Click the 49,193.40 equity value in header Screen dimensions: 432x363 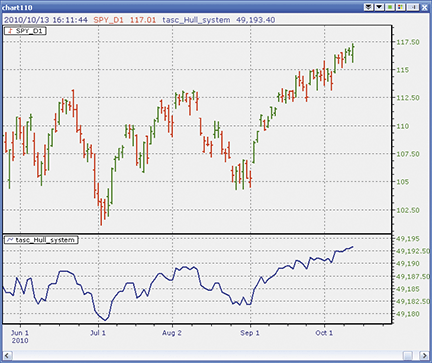tap(256, 20)
